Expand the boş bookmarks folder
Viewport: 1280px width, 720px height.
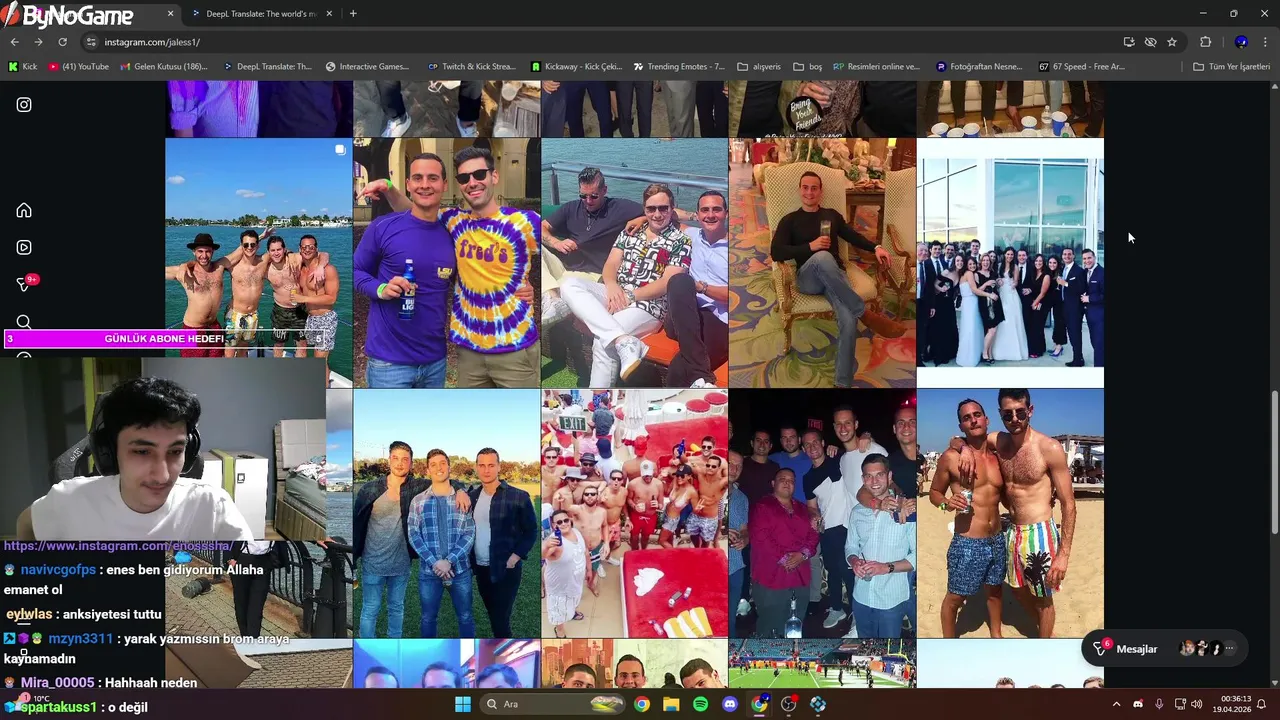click(x=807, y=67)
